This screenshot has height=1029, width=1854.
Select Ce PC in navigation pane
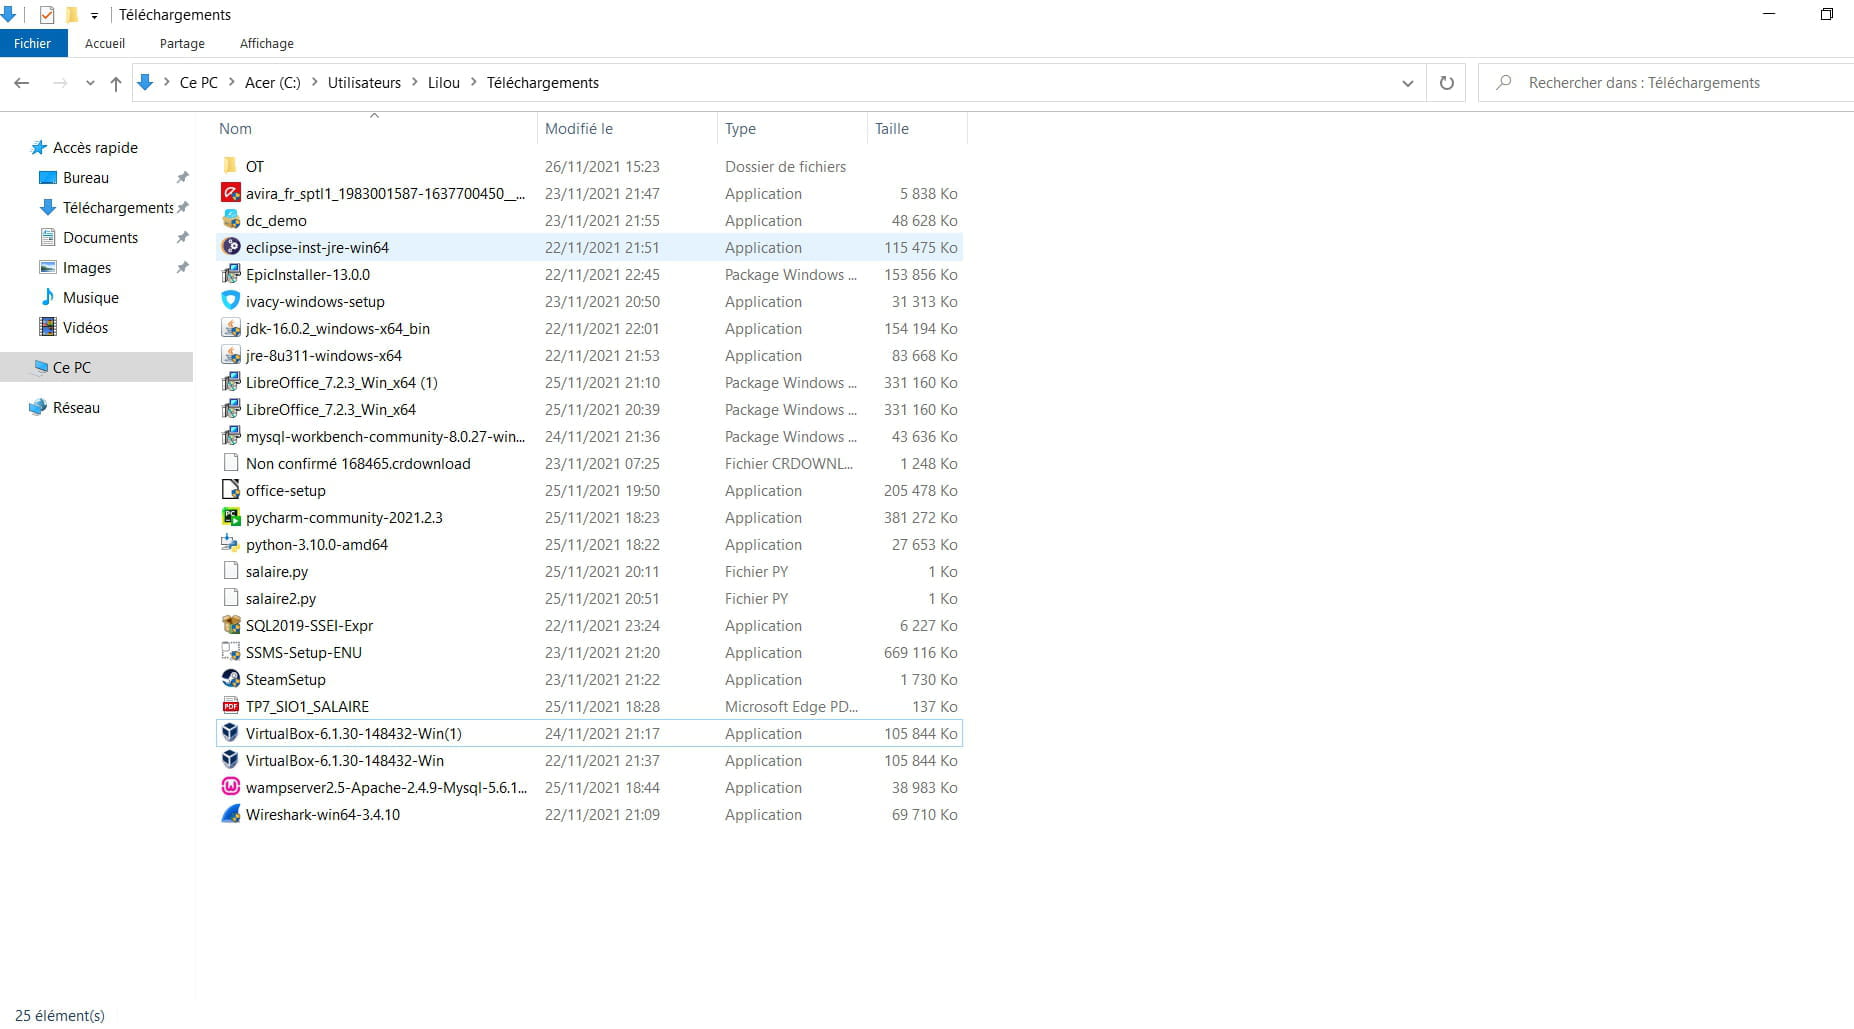(96, 367)
